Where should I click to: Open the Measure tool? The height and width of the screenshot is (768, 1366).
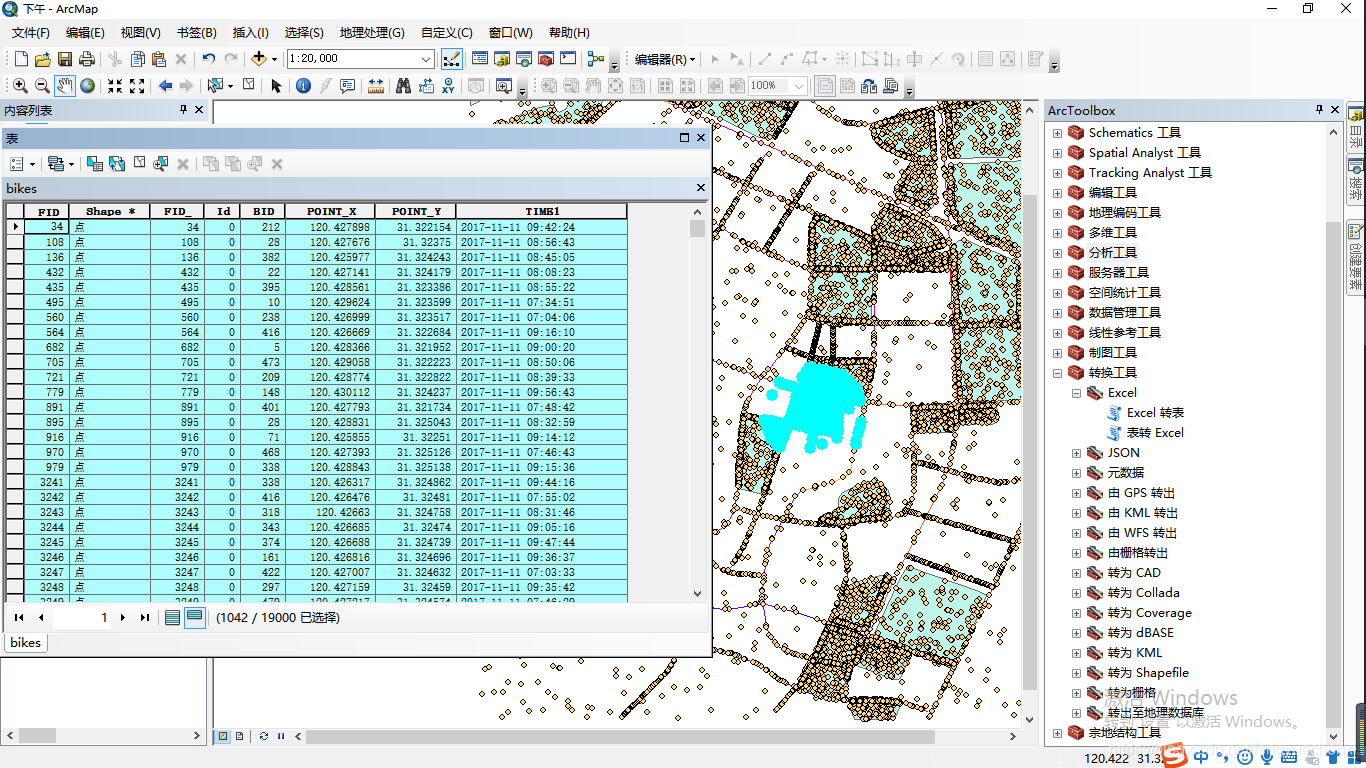[376, 86]
